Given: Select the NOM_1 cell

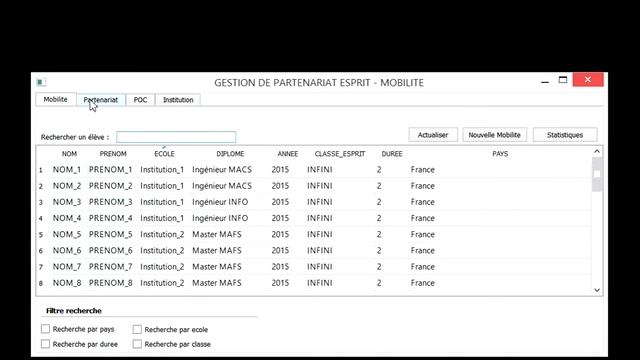Looking at the screenshot, I should pyautogui.click(x=67, y=169).
